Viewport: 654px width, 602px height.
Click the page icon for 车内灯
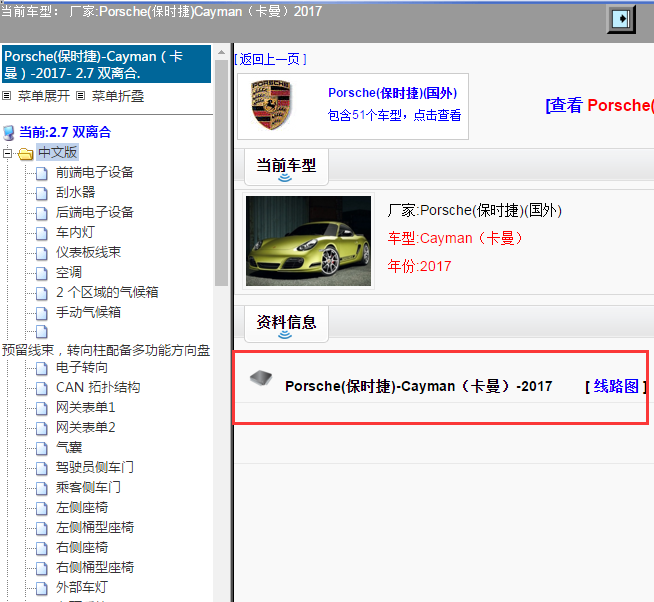pos(41,233)
